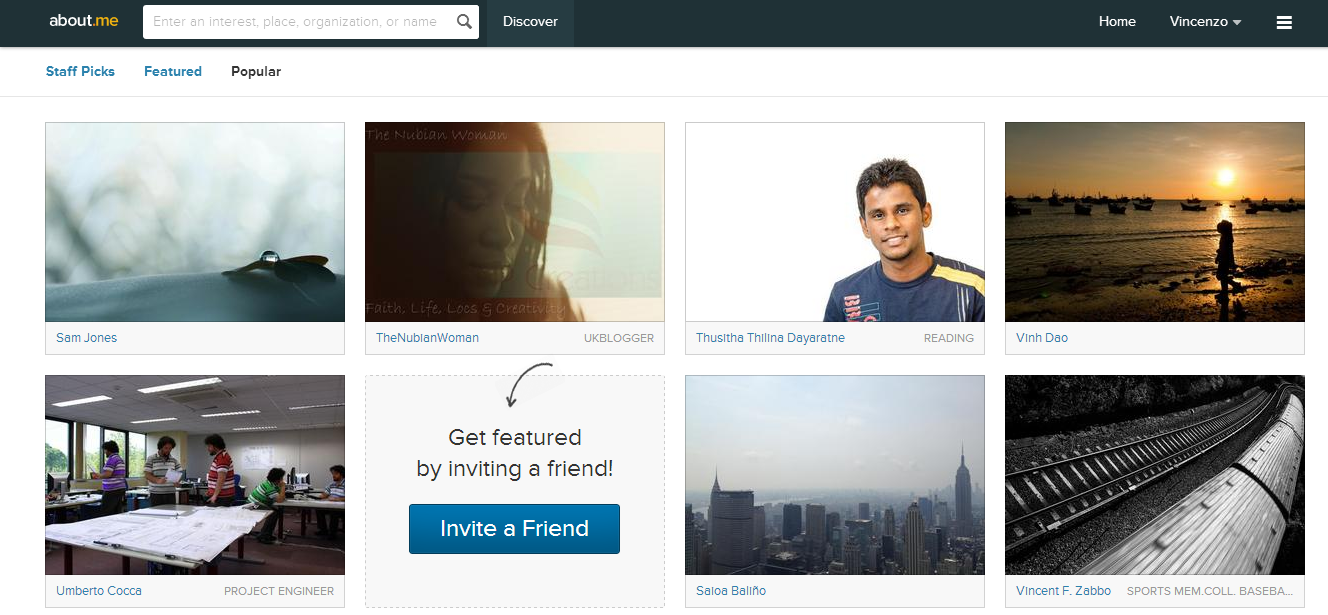Show the Popular tab

pos(256,72)
